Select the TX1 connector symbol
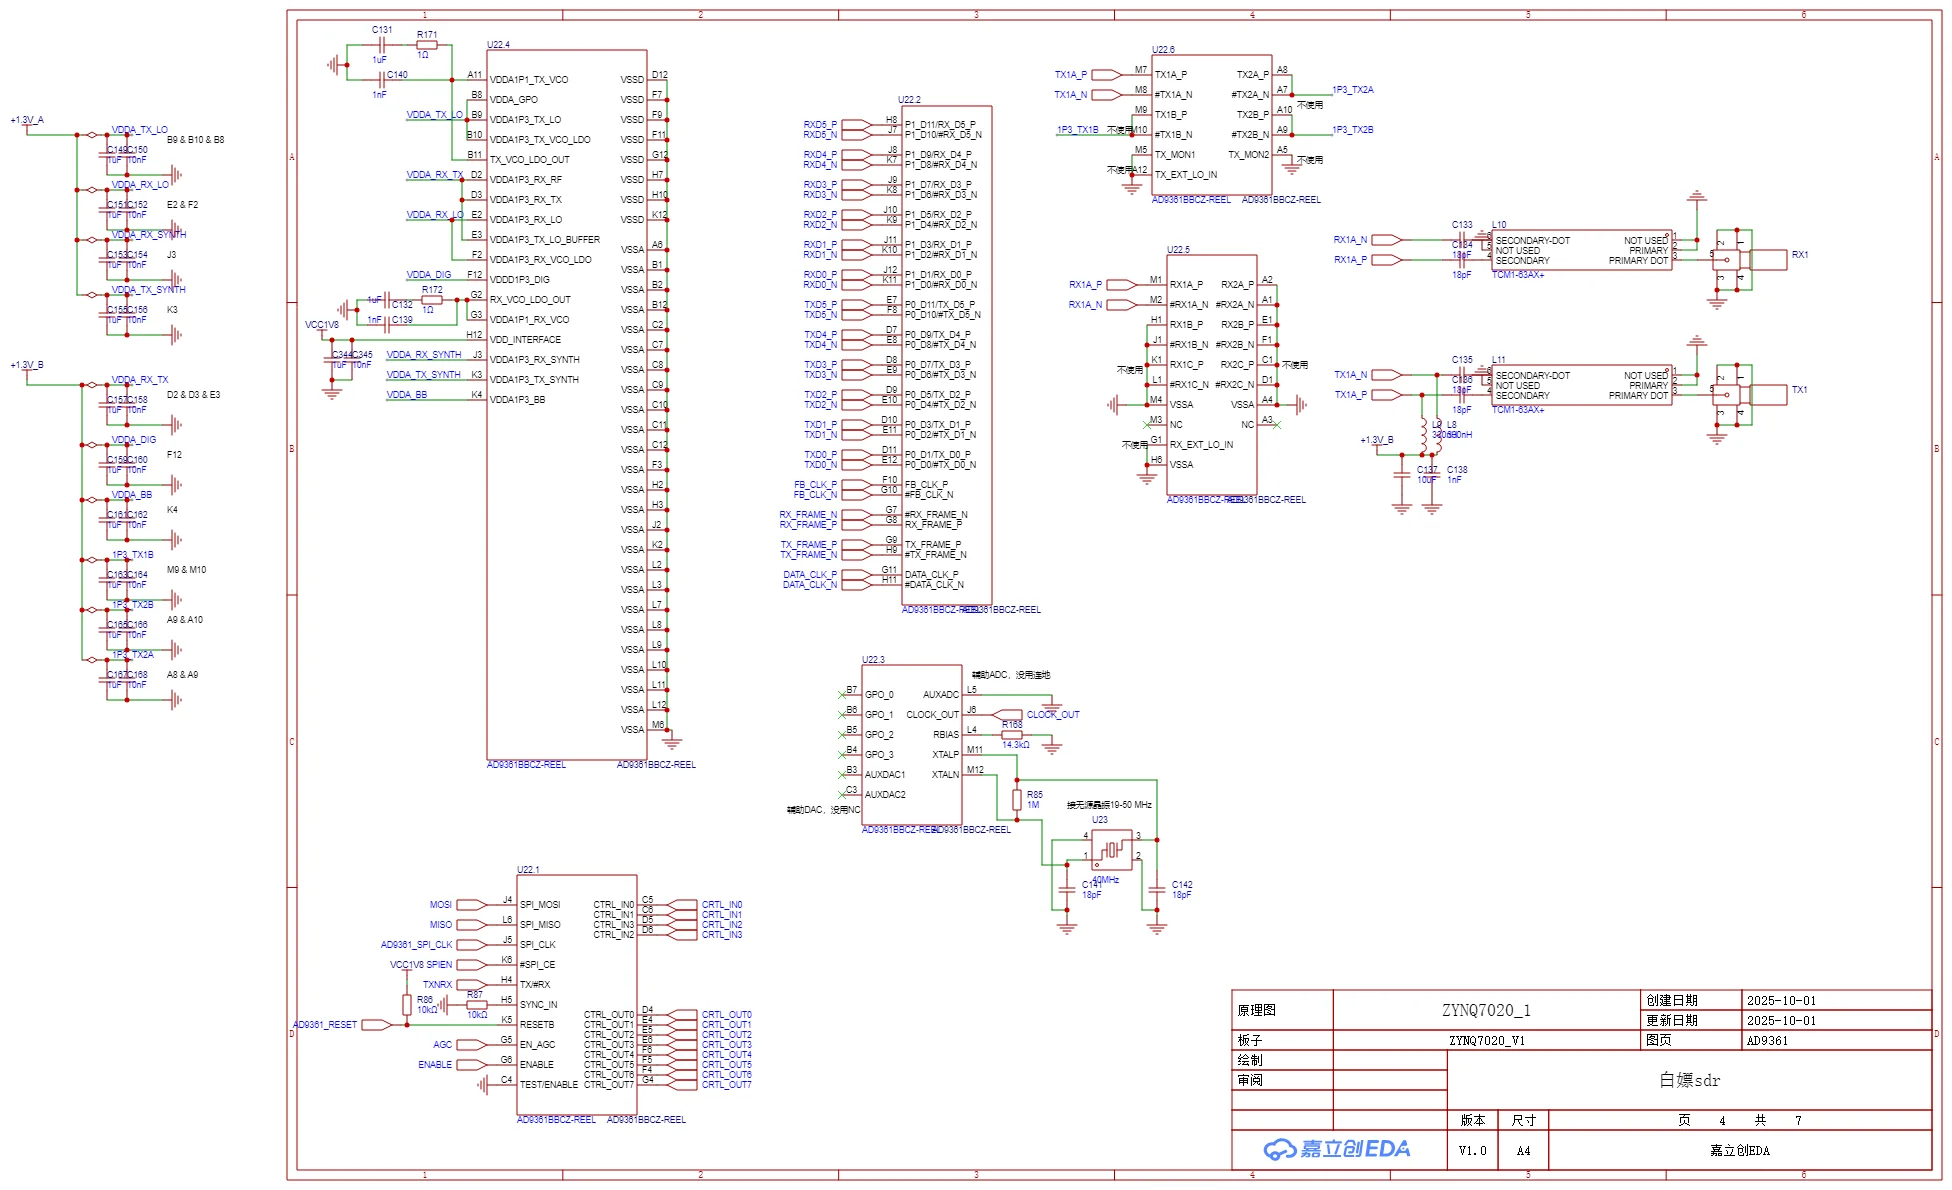 (1767, 394)
